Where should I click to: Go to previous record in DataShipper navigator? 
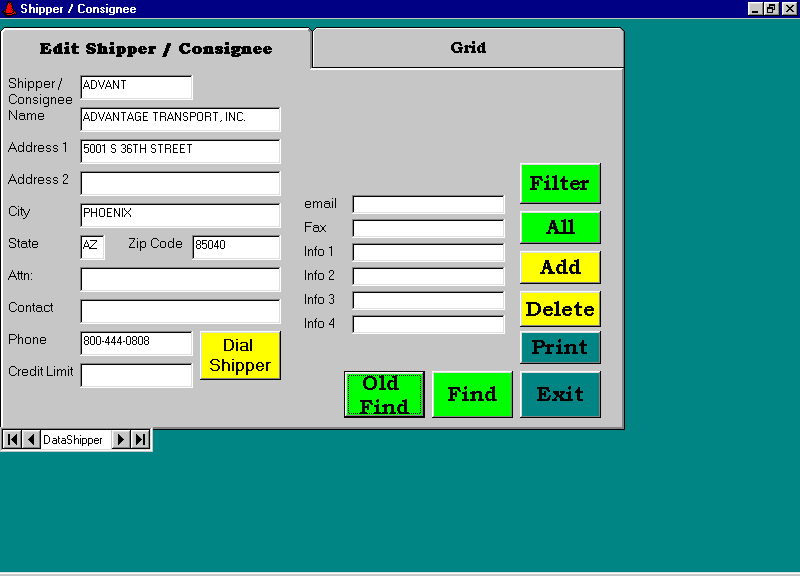[31, 440]
